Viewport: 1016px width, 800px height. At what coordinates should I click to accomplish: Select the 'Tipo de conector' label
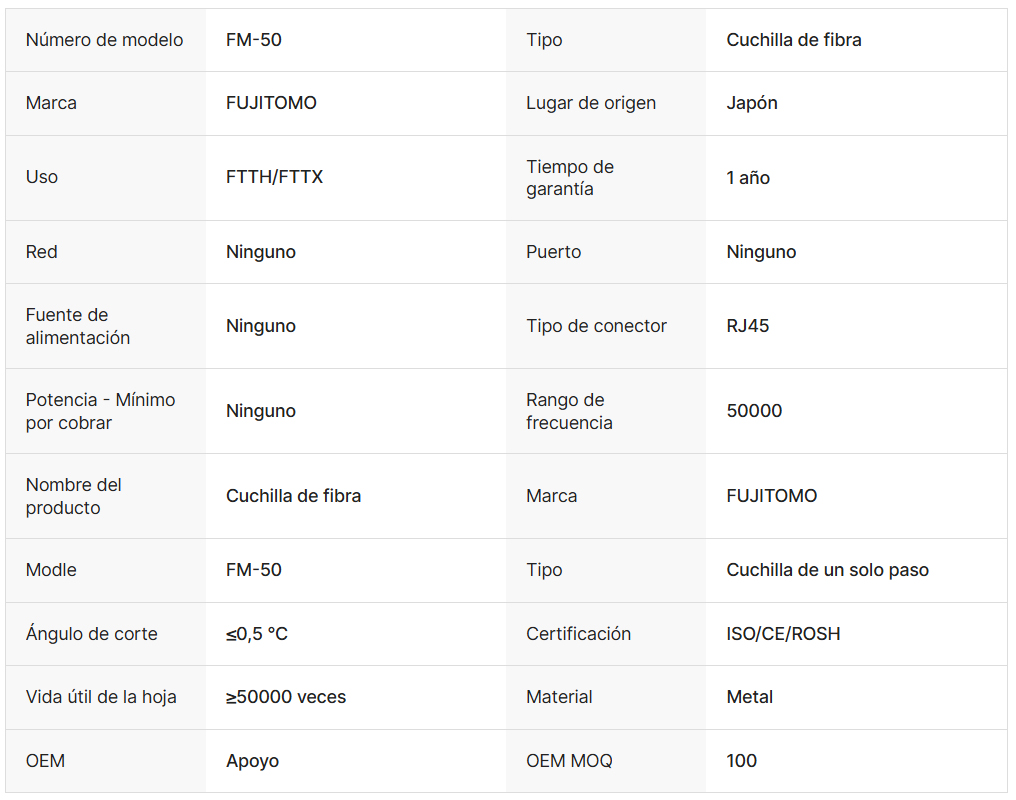coord(596,326)
